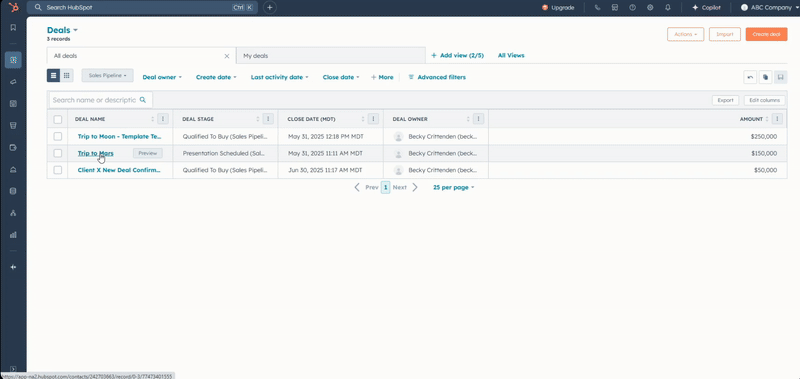The width and height of the screenshot is (800, 379).
Task: Click the plus quick-create icon in top bar
Action: tap(270, 8)
